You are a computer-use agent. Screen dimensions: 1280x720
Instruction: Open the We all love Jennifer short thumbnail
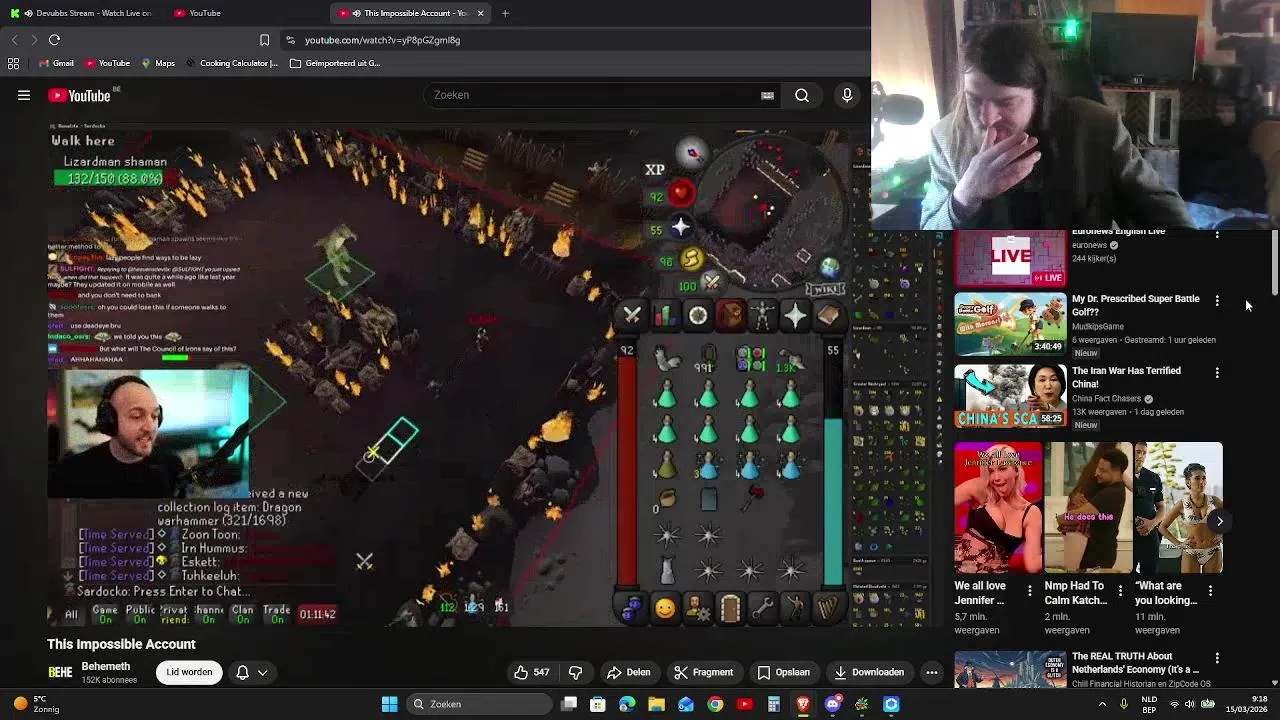pyautogui.click(x=998, y=508)
